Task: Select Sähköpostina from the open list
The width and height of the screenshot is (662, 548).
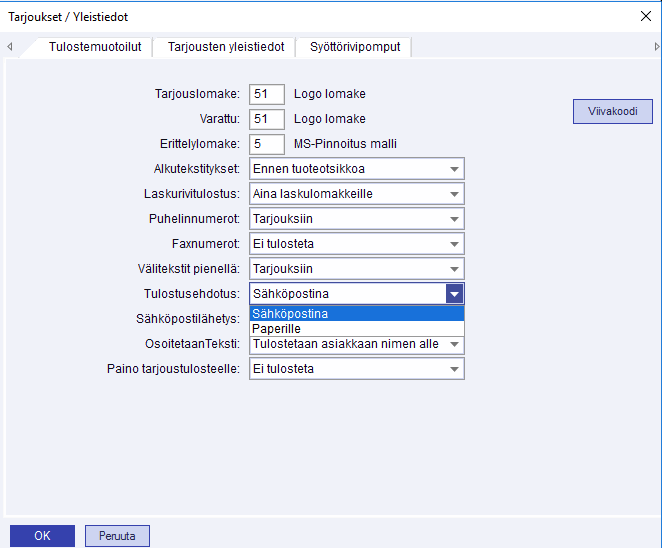Action: pos(290,314)
